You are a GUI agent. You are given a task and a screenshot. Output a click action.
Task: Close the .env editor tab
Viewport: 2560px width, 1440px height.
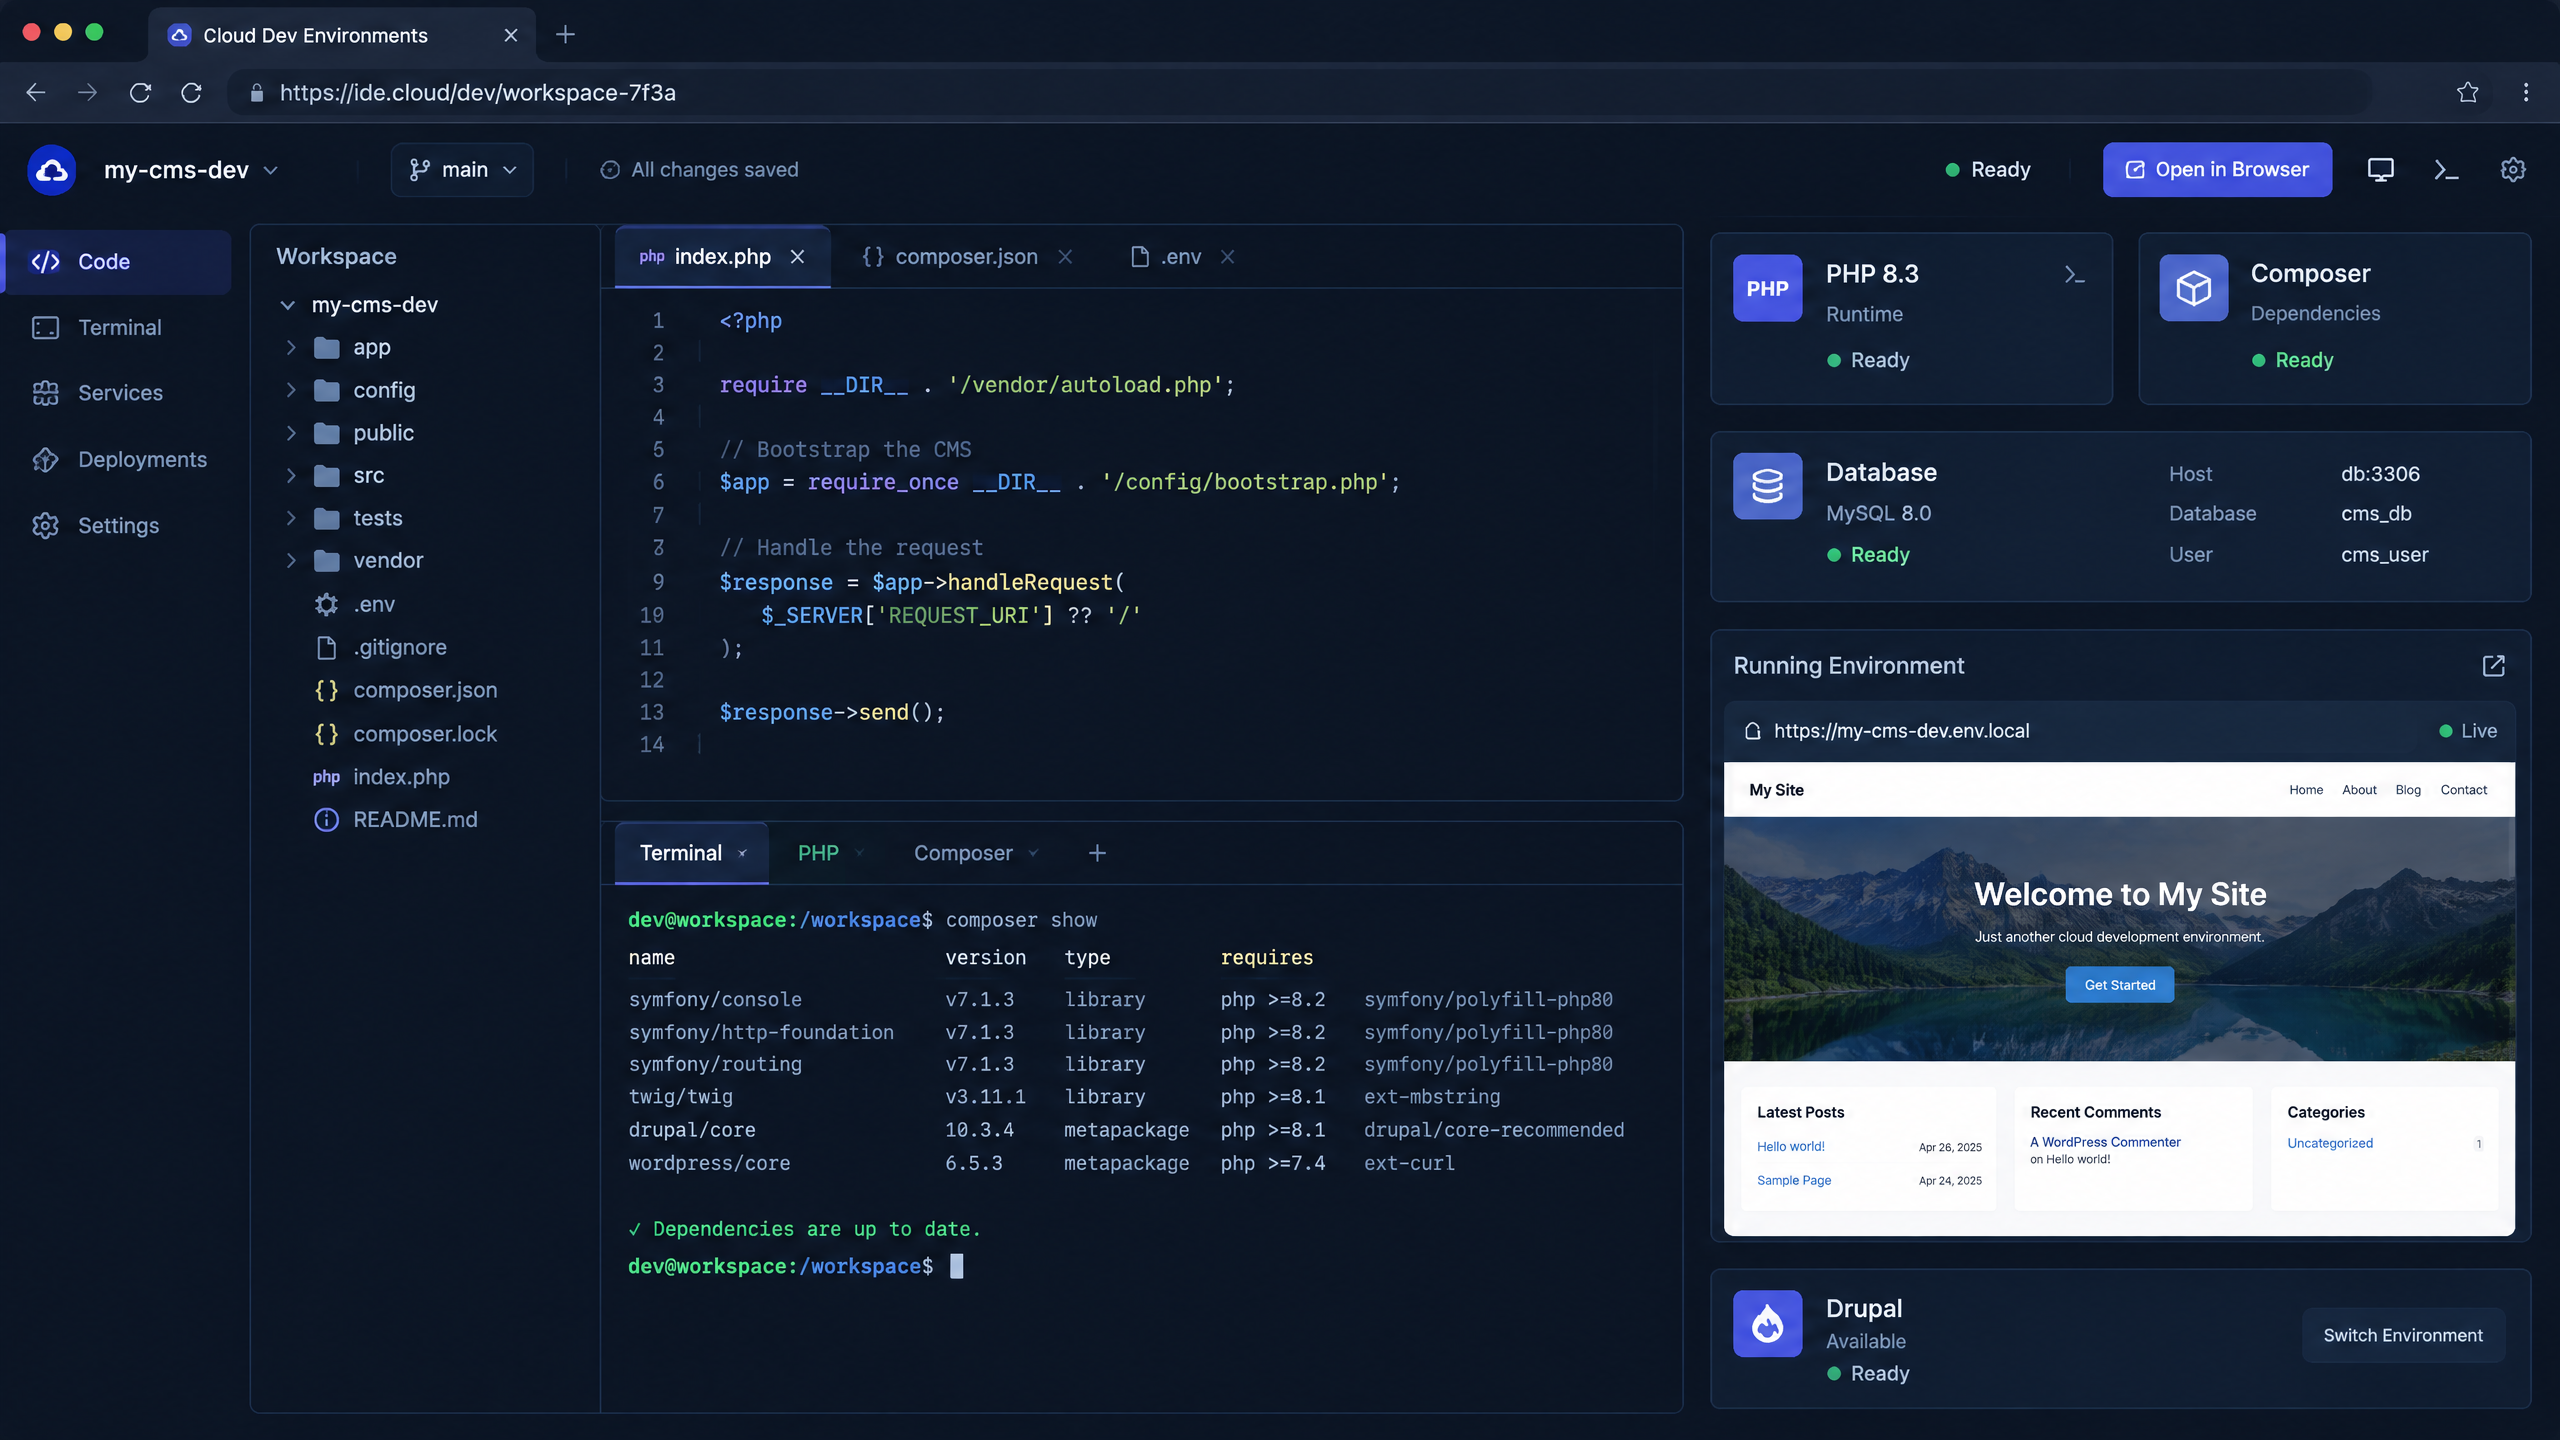pyautogui.click(x=1227, y=257)
